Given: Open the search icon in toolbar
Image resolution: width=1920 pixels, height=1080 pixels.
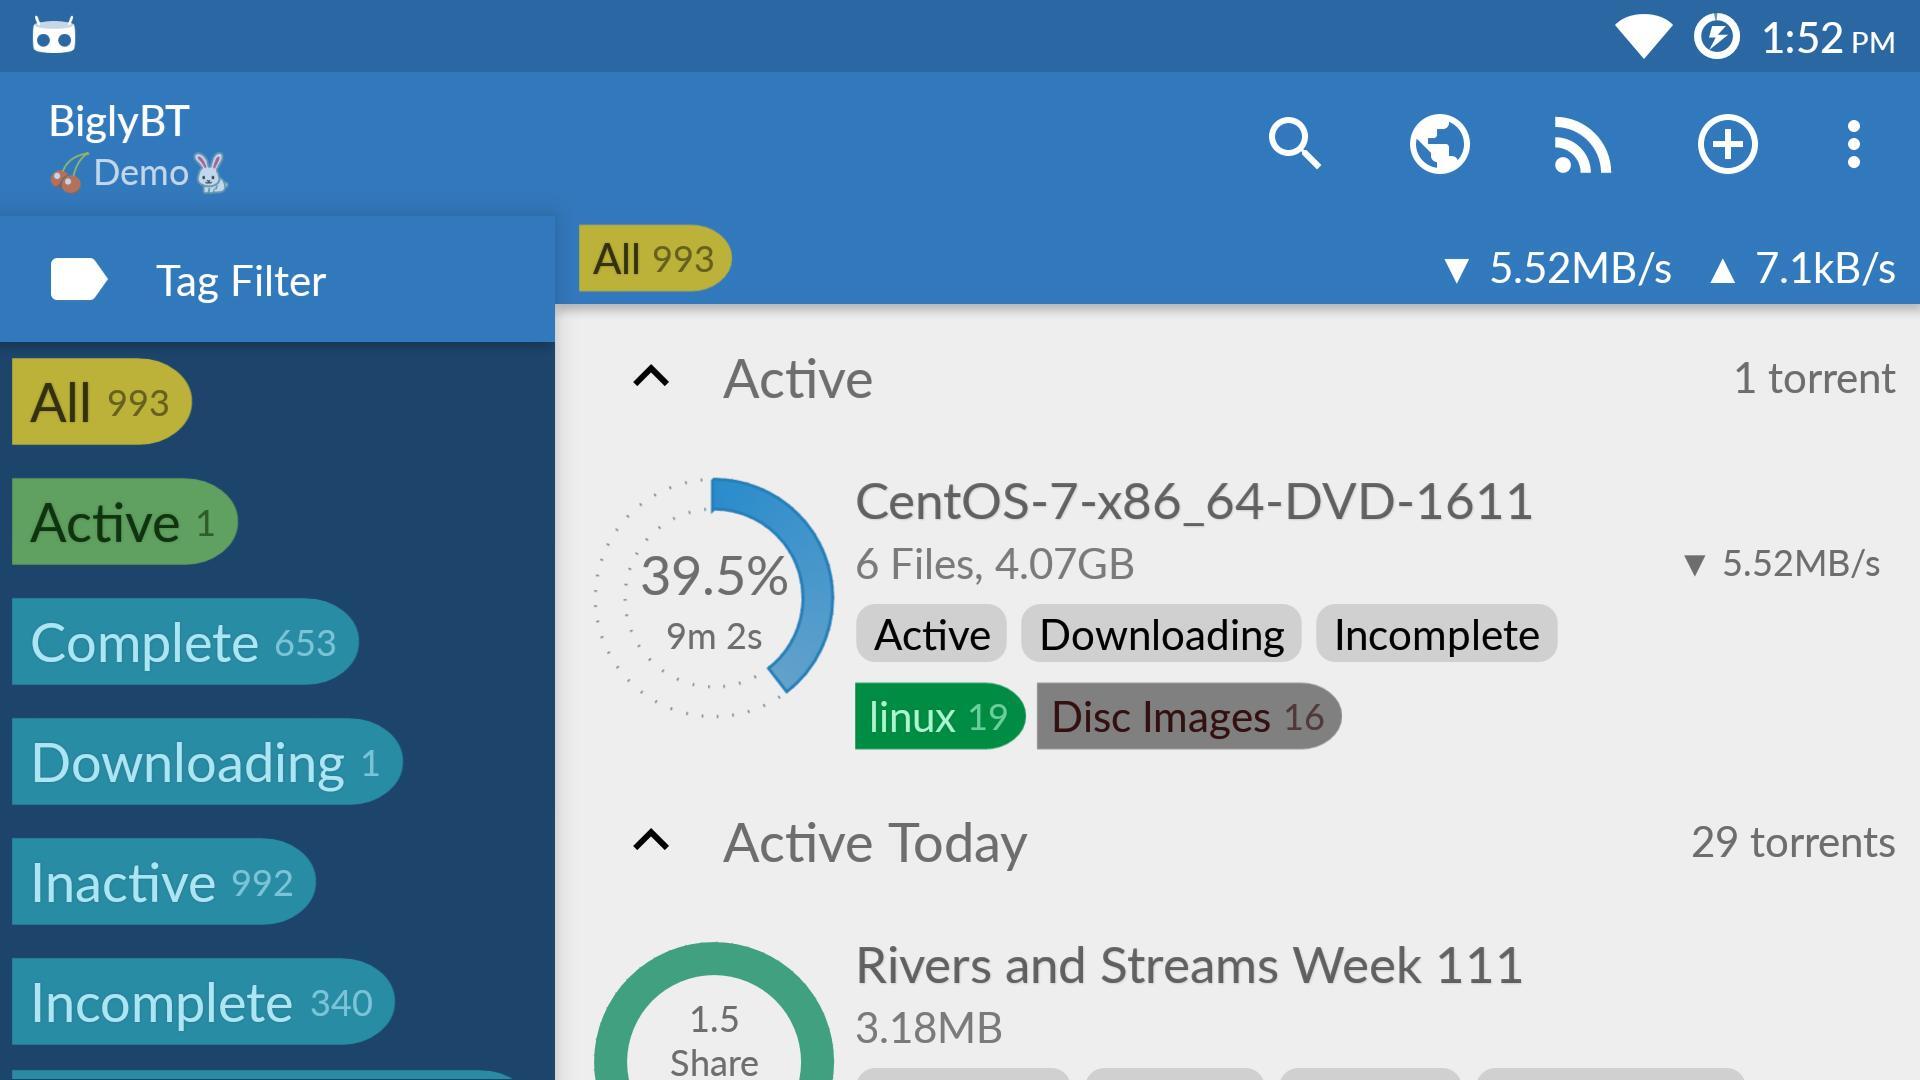Looking at the screenshot, I should pos(1294,144).
